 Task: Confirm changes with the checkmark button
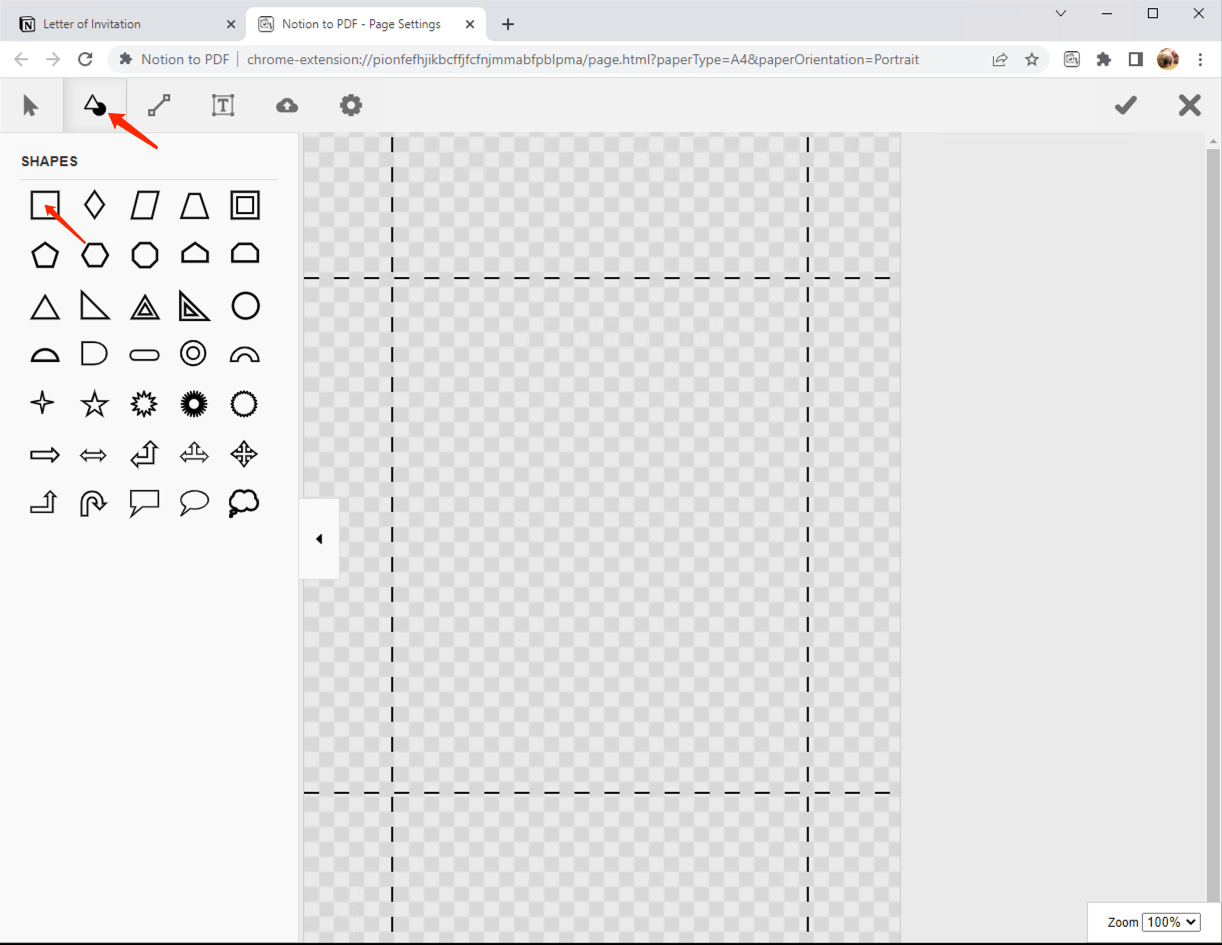click(x=1125, y=104)
